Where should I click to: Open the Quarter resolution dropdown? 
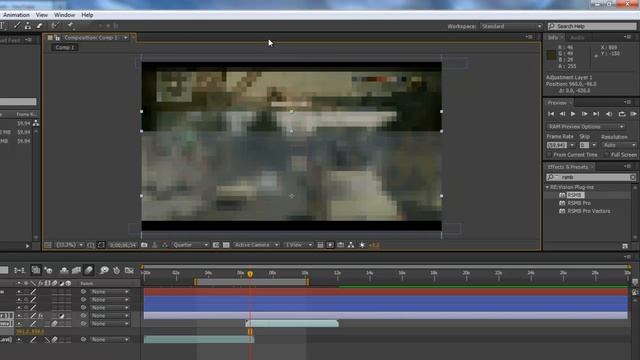(191, 245)
